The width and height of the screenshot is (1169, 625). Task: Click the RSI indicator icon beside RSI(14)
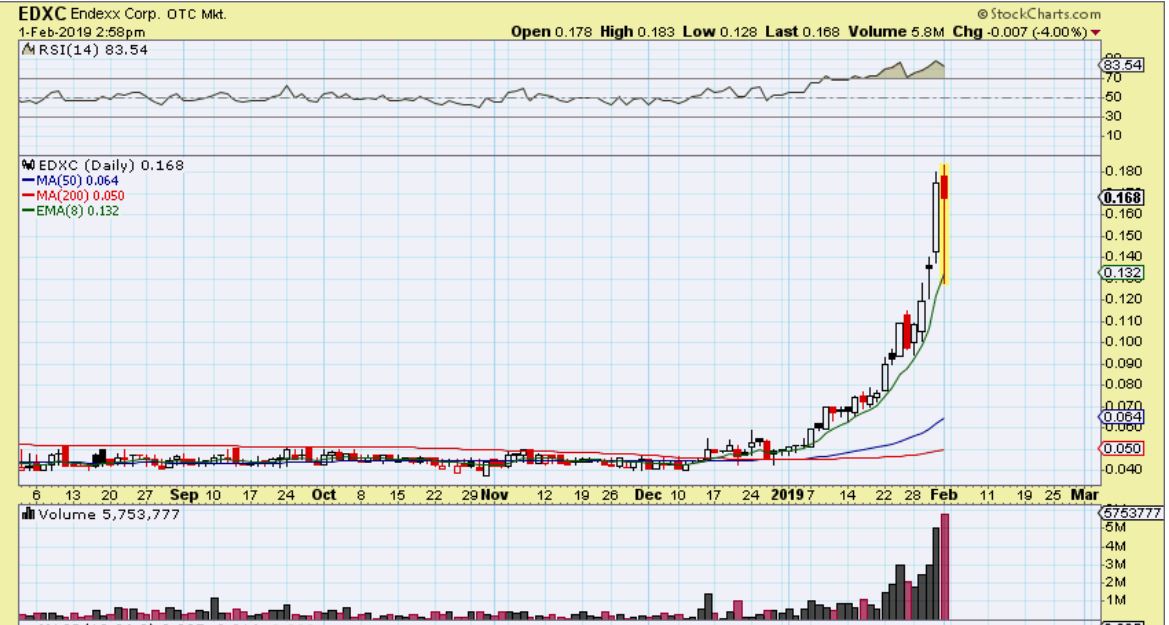[28, 50]
